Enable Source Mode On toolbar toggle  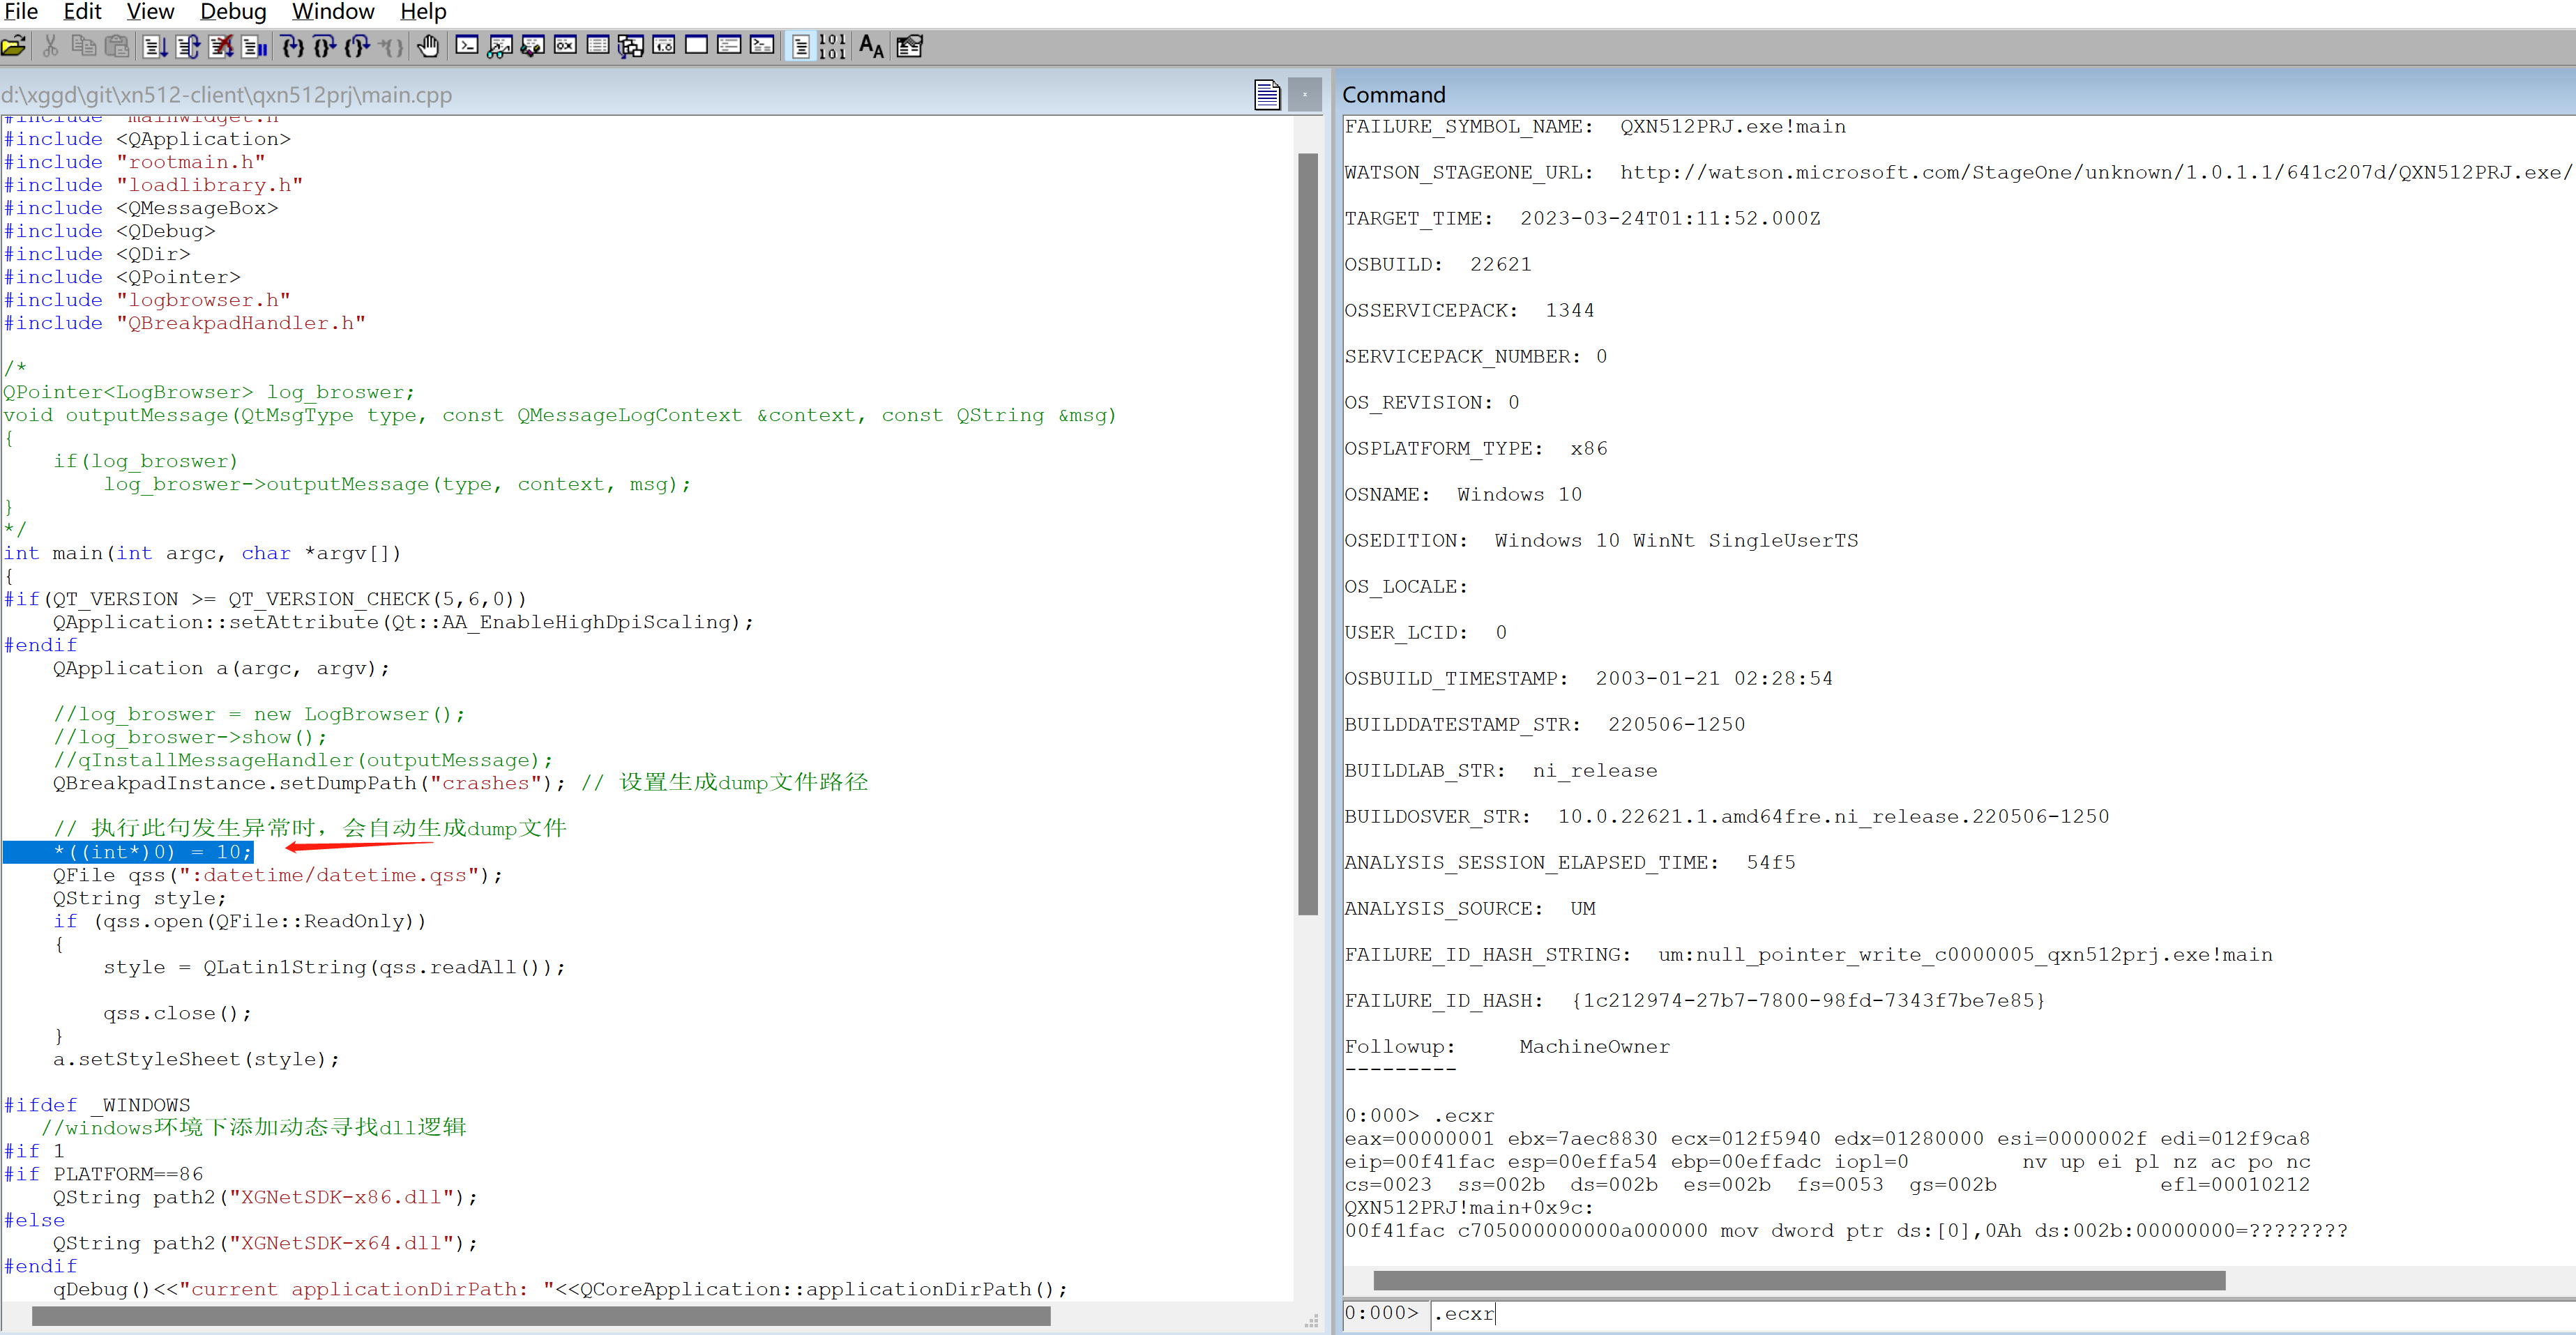coord(800,46)
